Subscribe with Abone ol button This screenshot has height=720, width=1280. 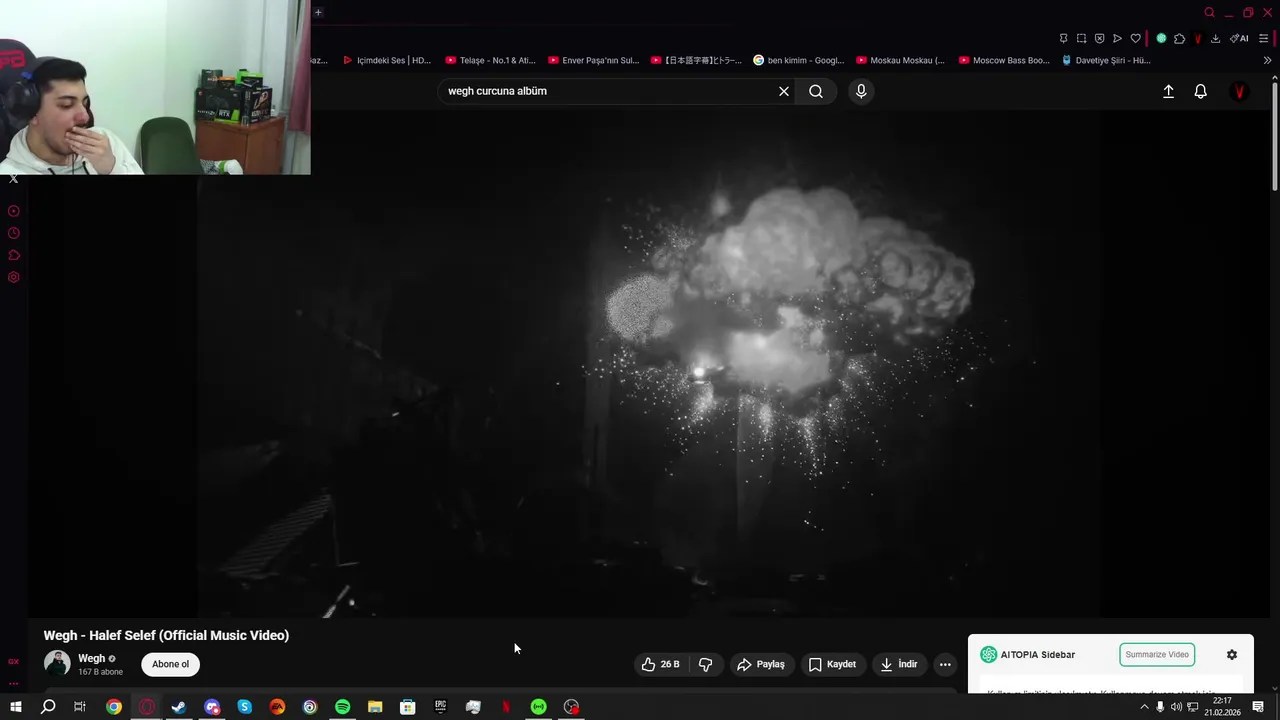170,664
